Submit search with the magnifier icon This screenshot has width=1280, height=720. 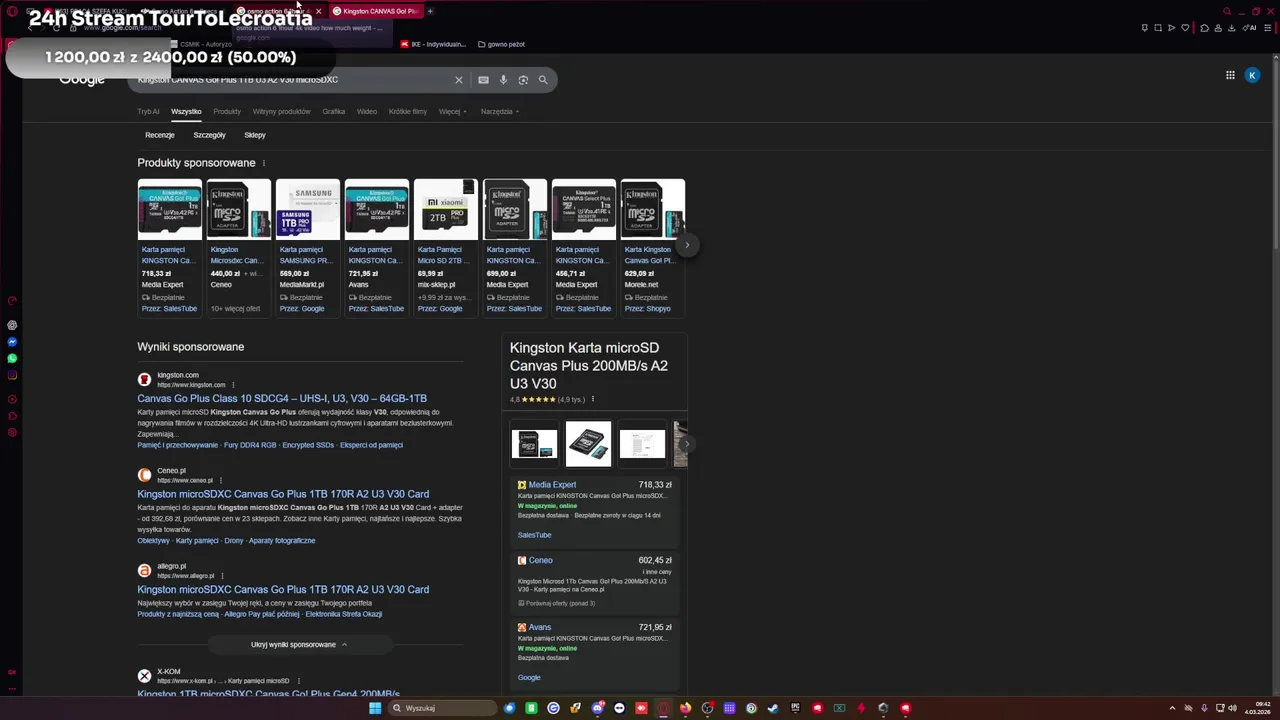[543, 80]
